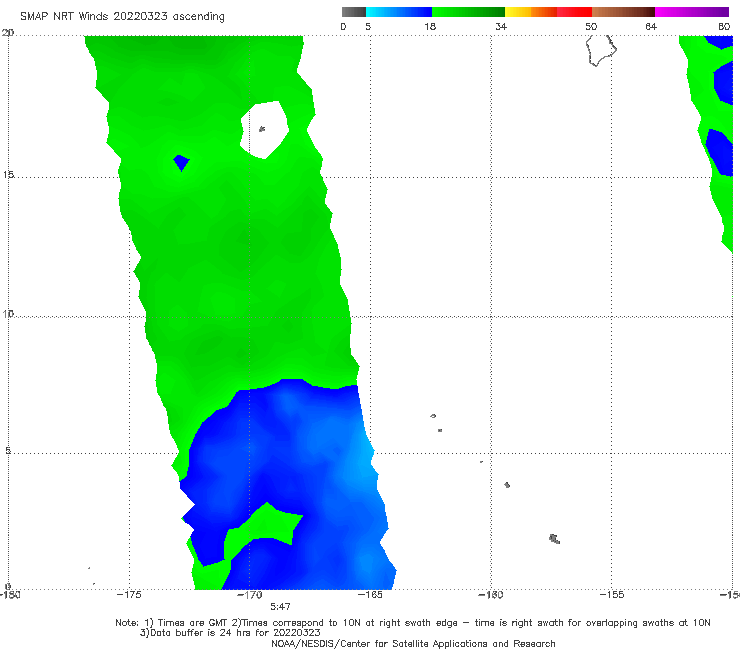Click the magenta-purple 64-80 colorbar segment
740x650 pixels.
pos(692,12)
